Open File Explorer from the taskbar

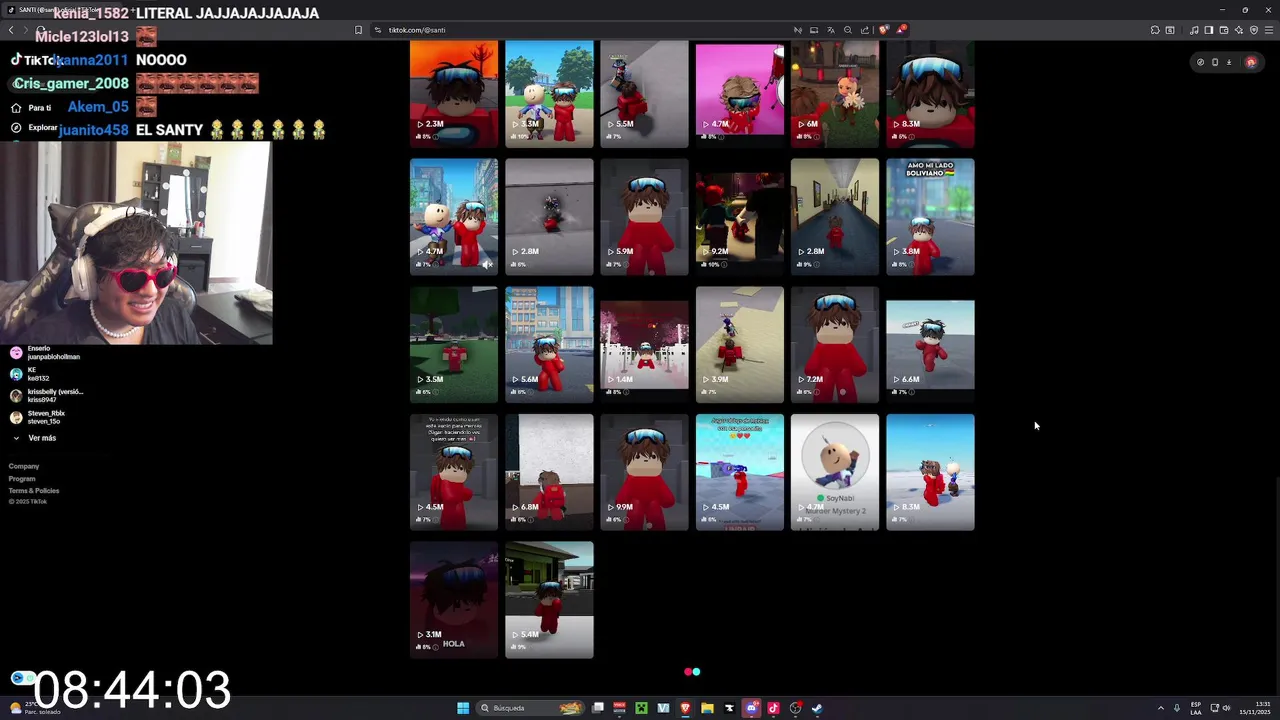point(707,708)
